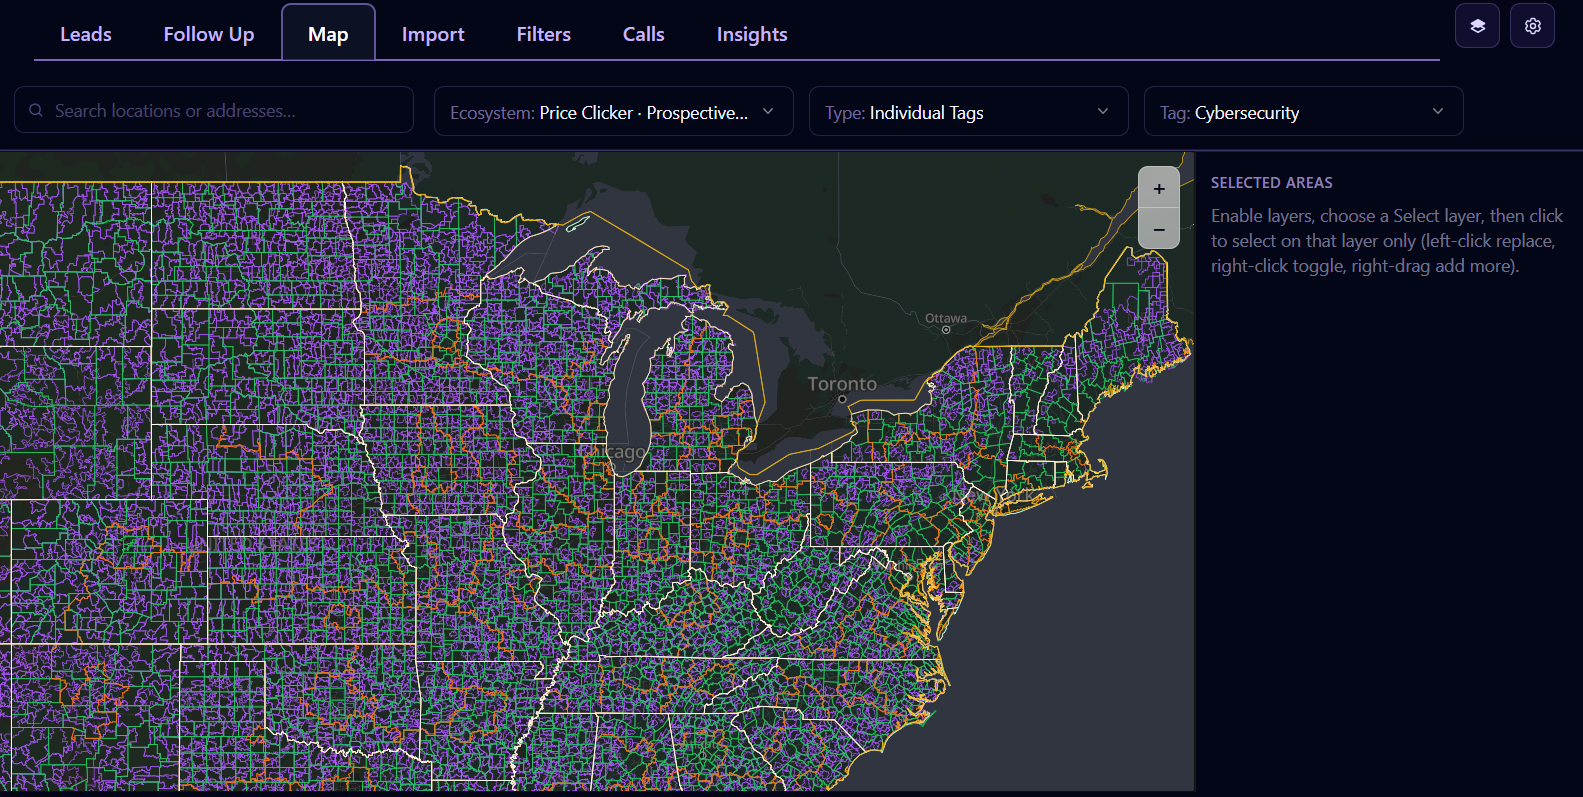Click the Selected Areas heading
The width and height of the screenshot is (1583, 797).
click(1272, 183)
